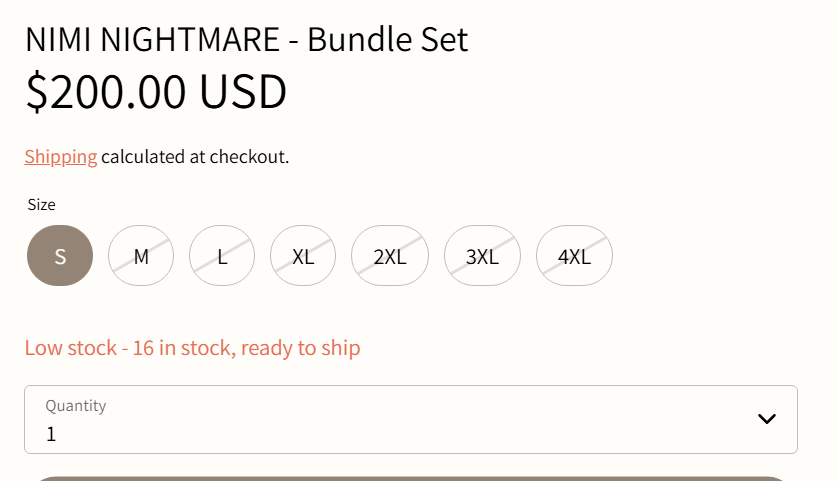Choose the L size button
The image size is (838, 481).
point(222,256)
